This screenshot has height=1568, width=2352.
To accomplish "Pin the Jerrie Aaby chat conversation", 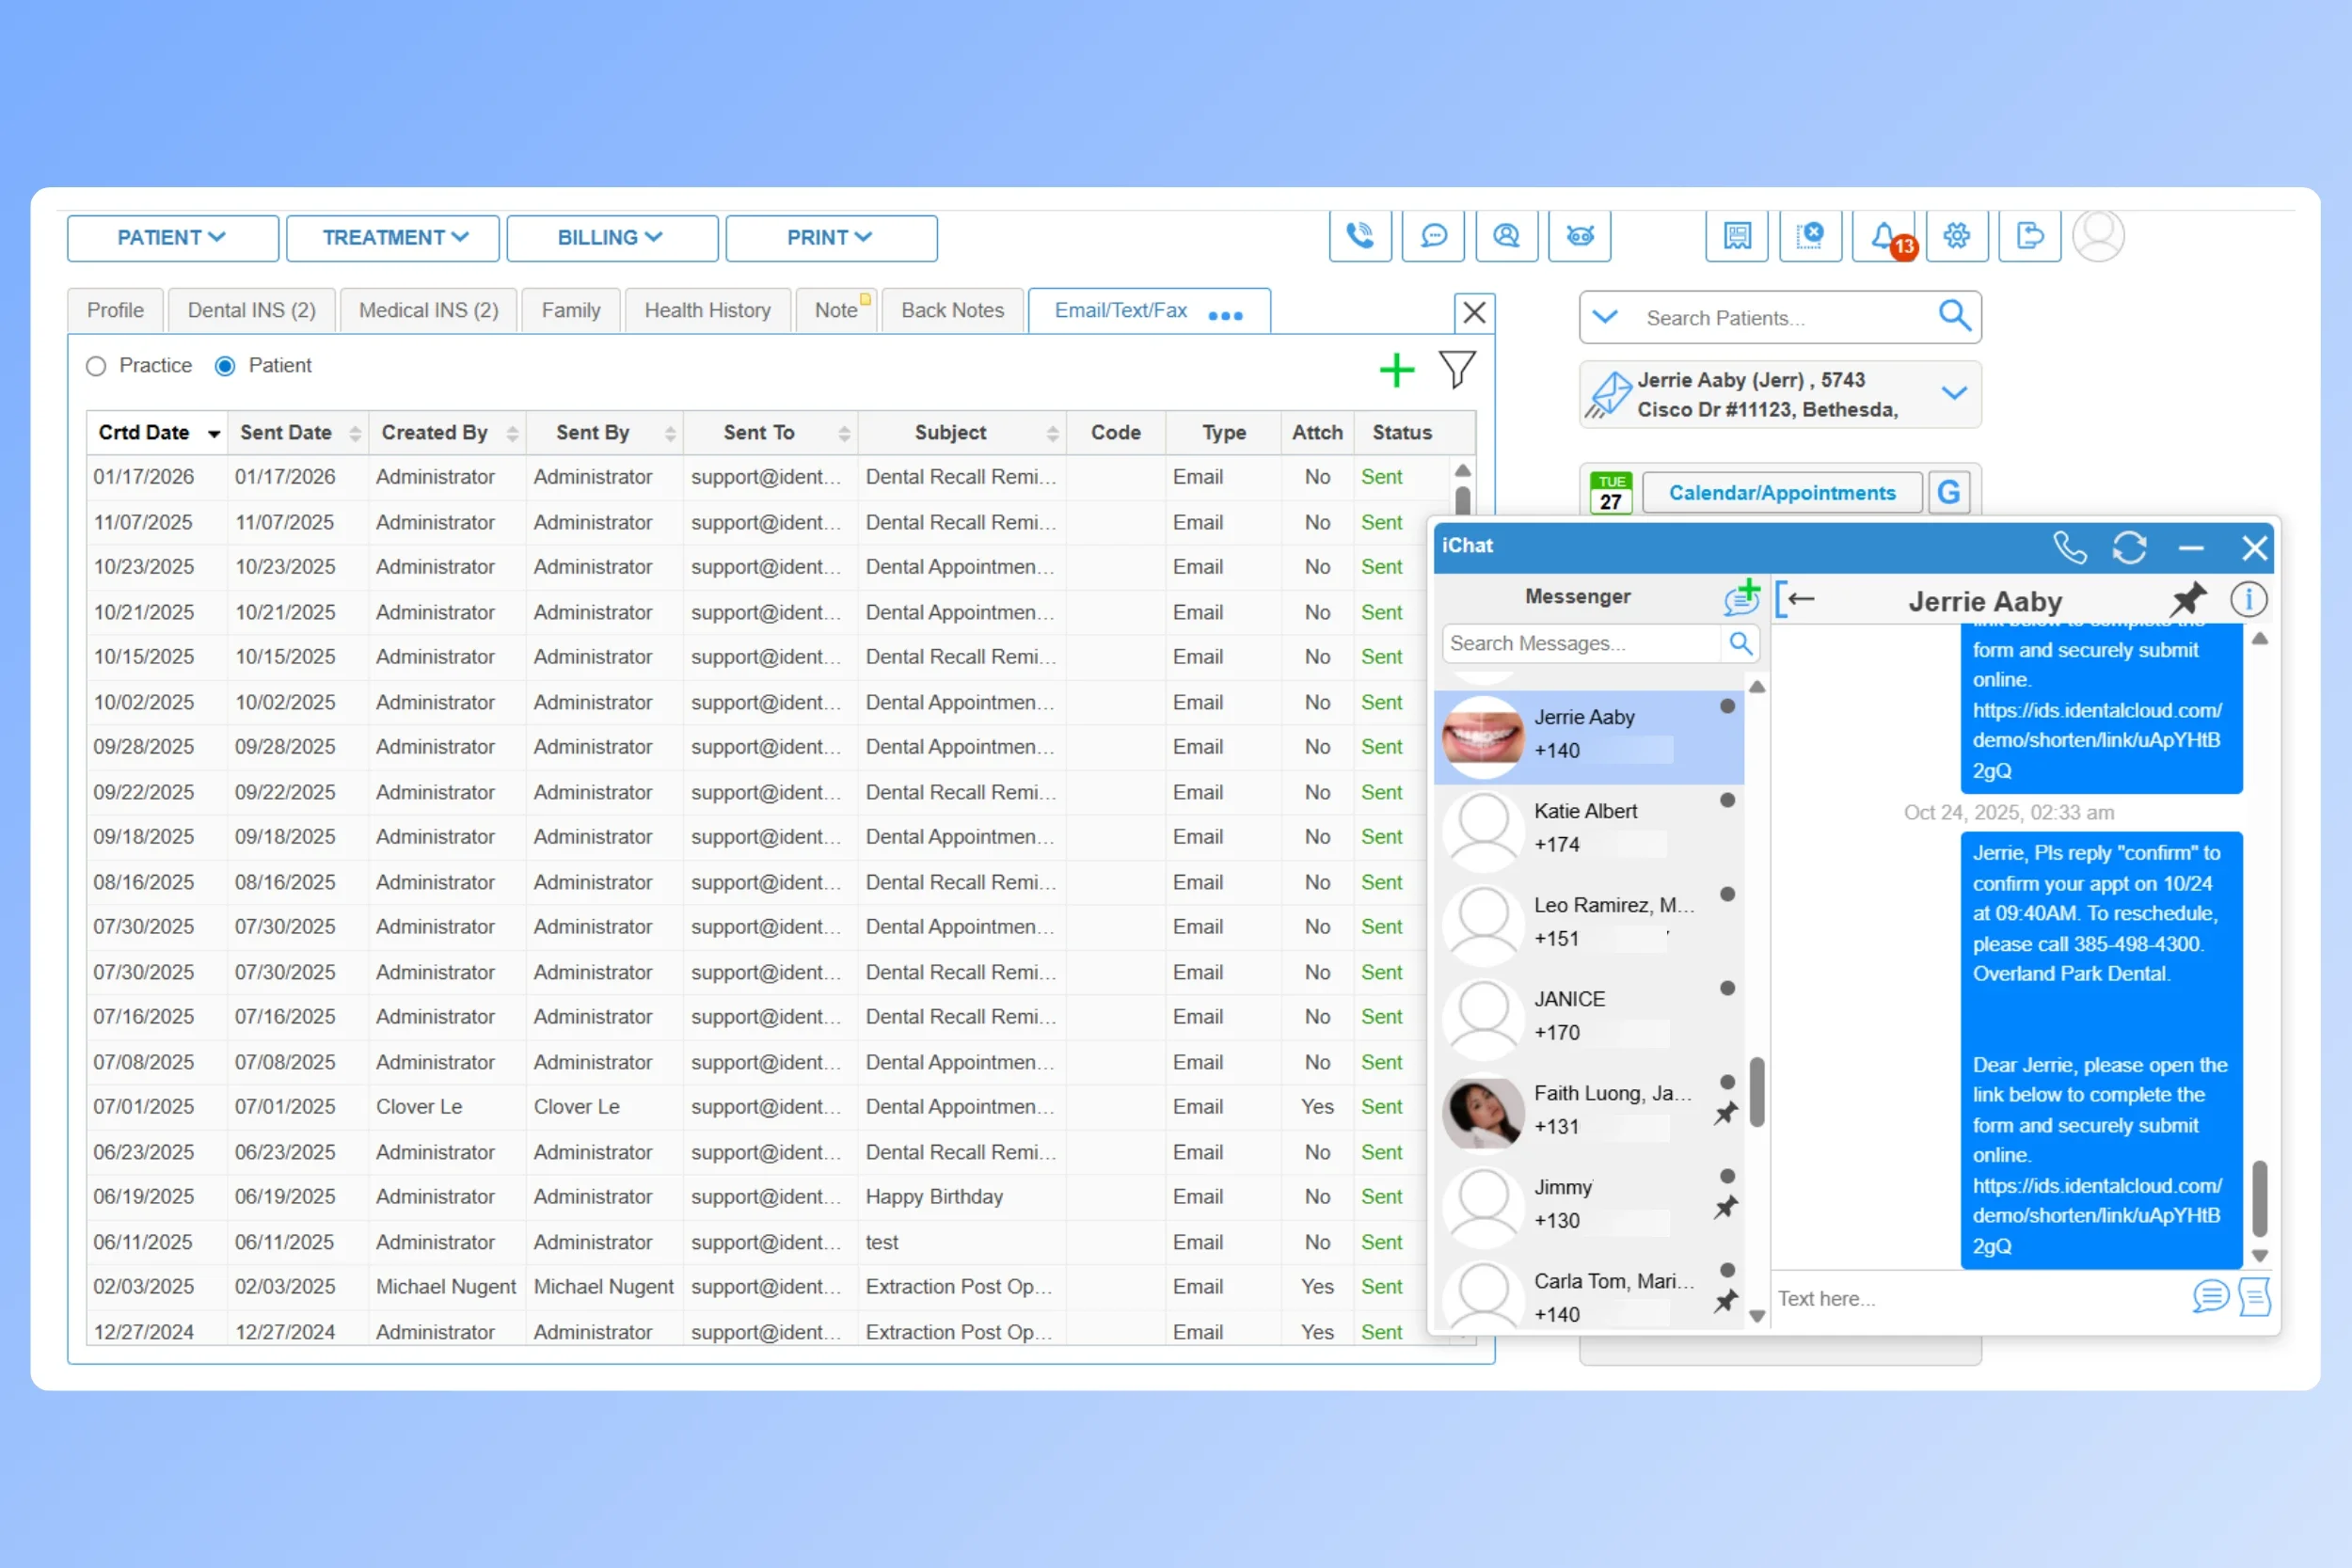I will point(2187,599).
